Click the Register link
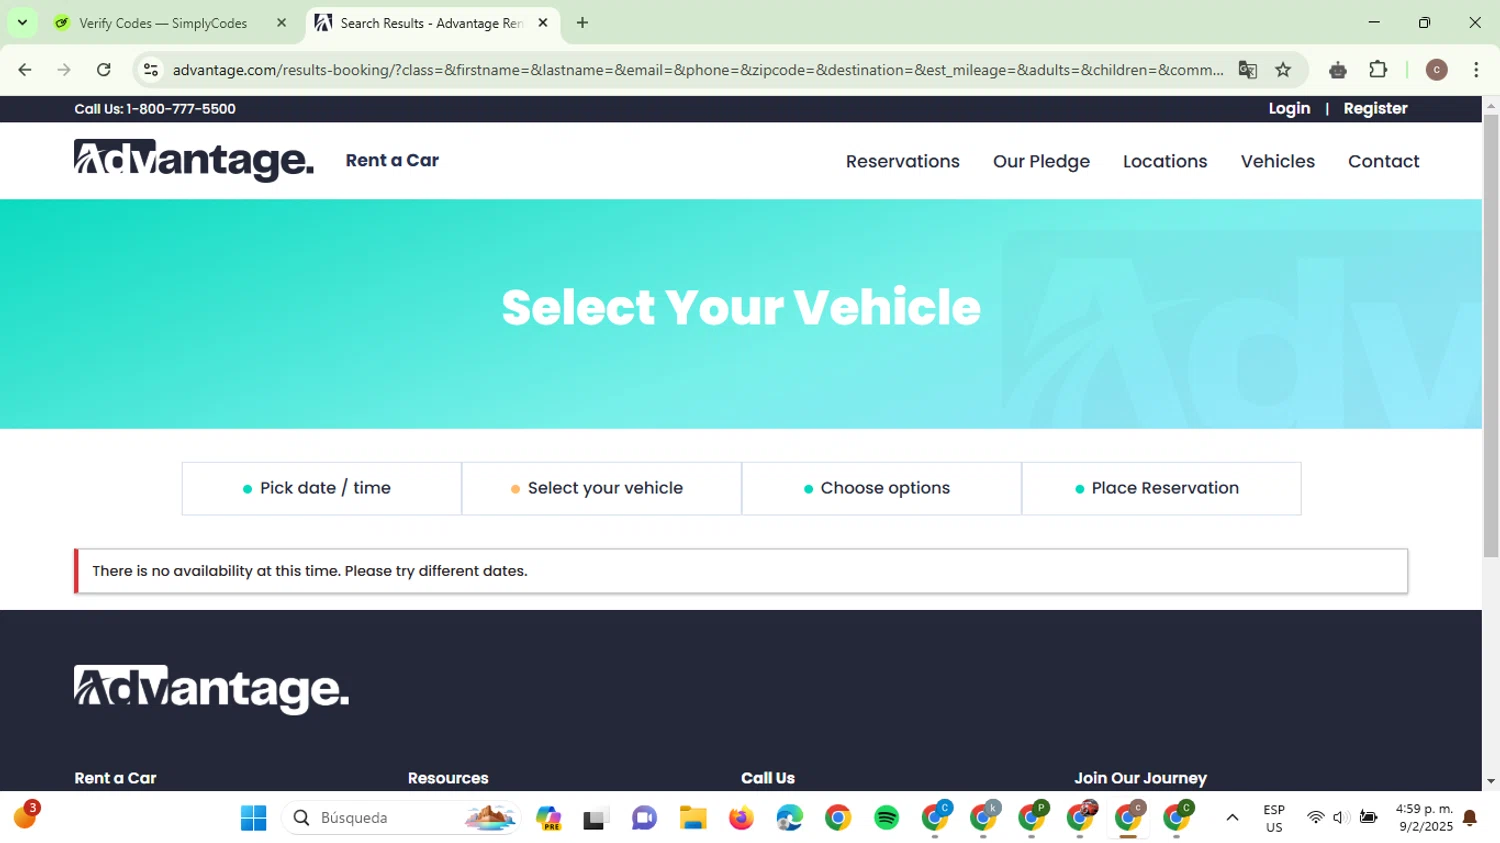 [x=1375, y=109]
